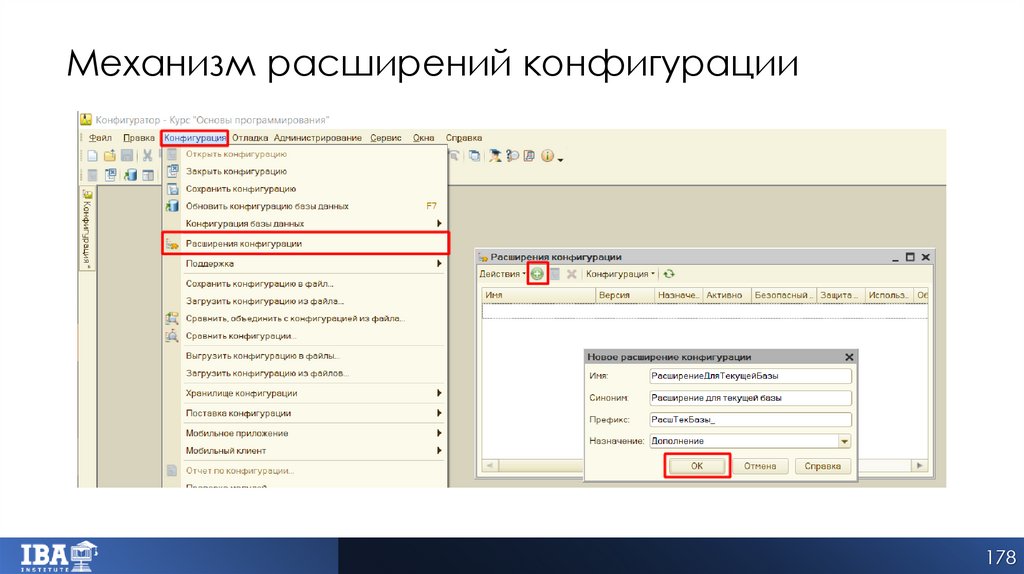Open the Назначение combo box arrow
The image size is (1024, 574).
(844, 441)
